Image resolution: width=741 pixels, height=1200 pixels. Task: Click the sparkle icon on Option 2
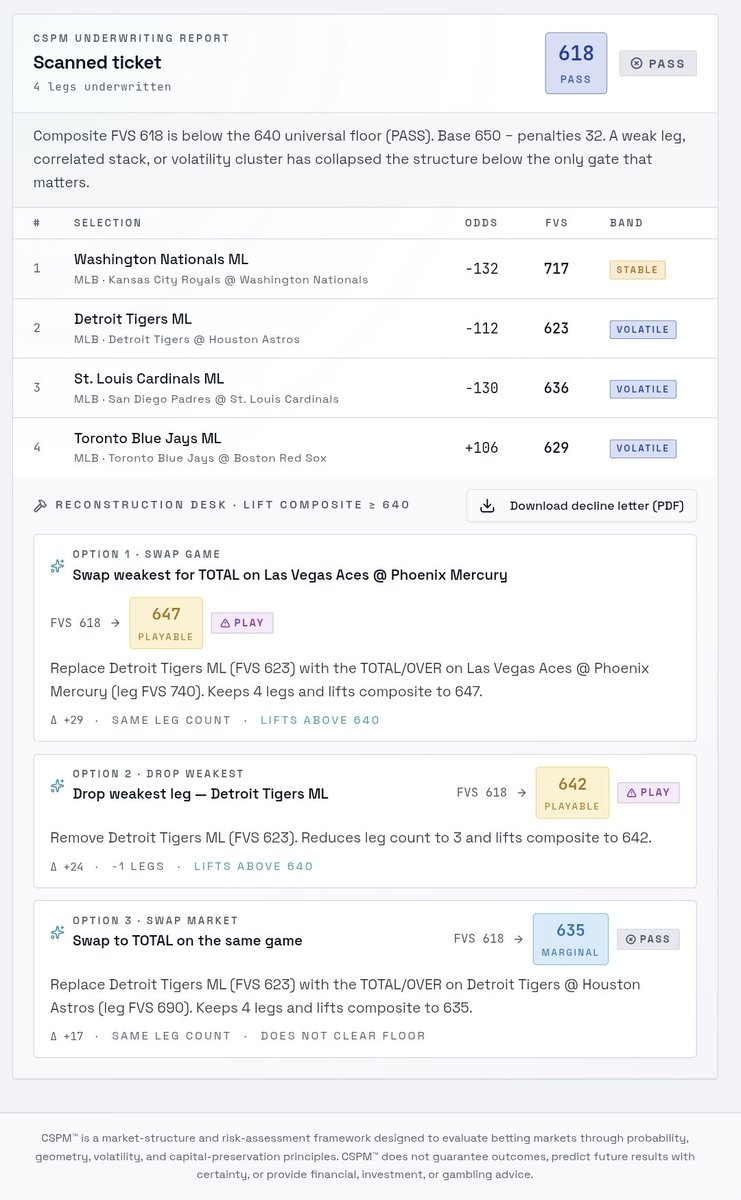[x=58, y=786]
